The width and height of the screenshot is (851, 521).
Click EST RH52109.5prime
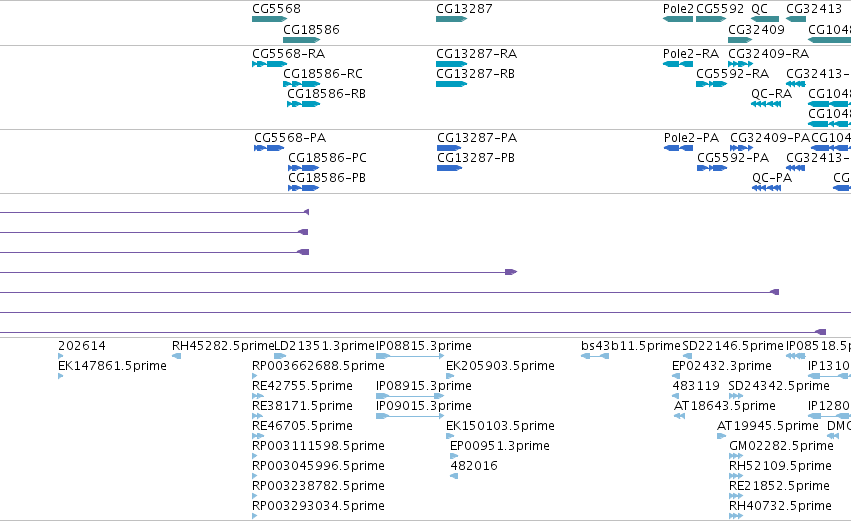pos(780,466)
